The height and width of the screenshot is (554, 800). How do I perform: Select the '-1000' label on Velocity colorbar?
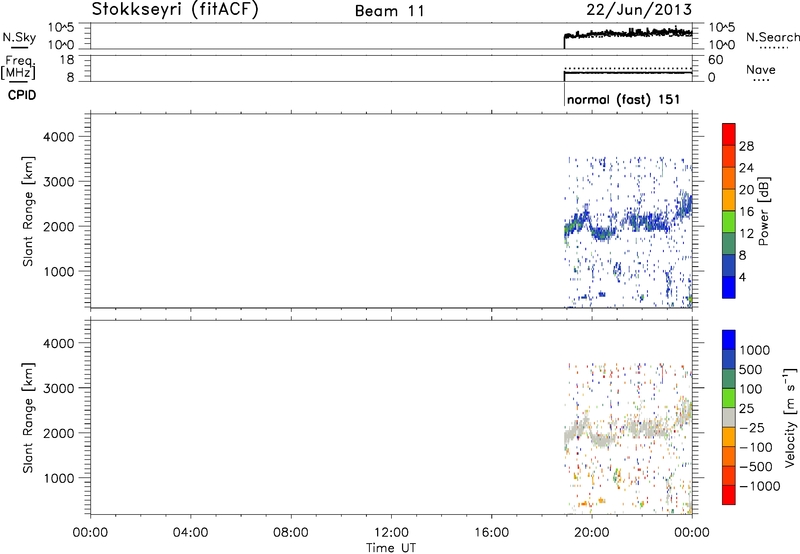(x=759, y=486)
